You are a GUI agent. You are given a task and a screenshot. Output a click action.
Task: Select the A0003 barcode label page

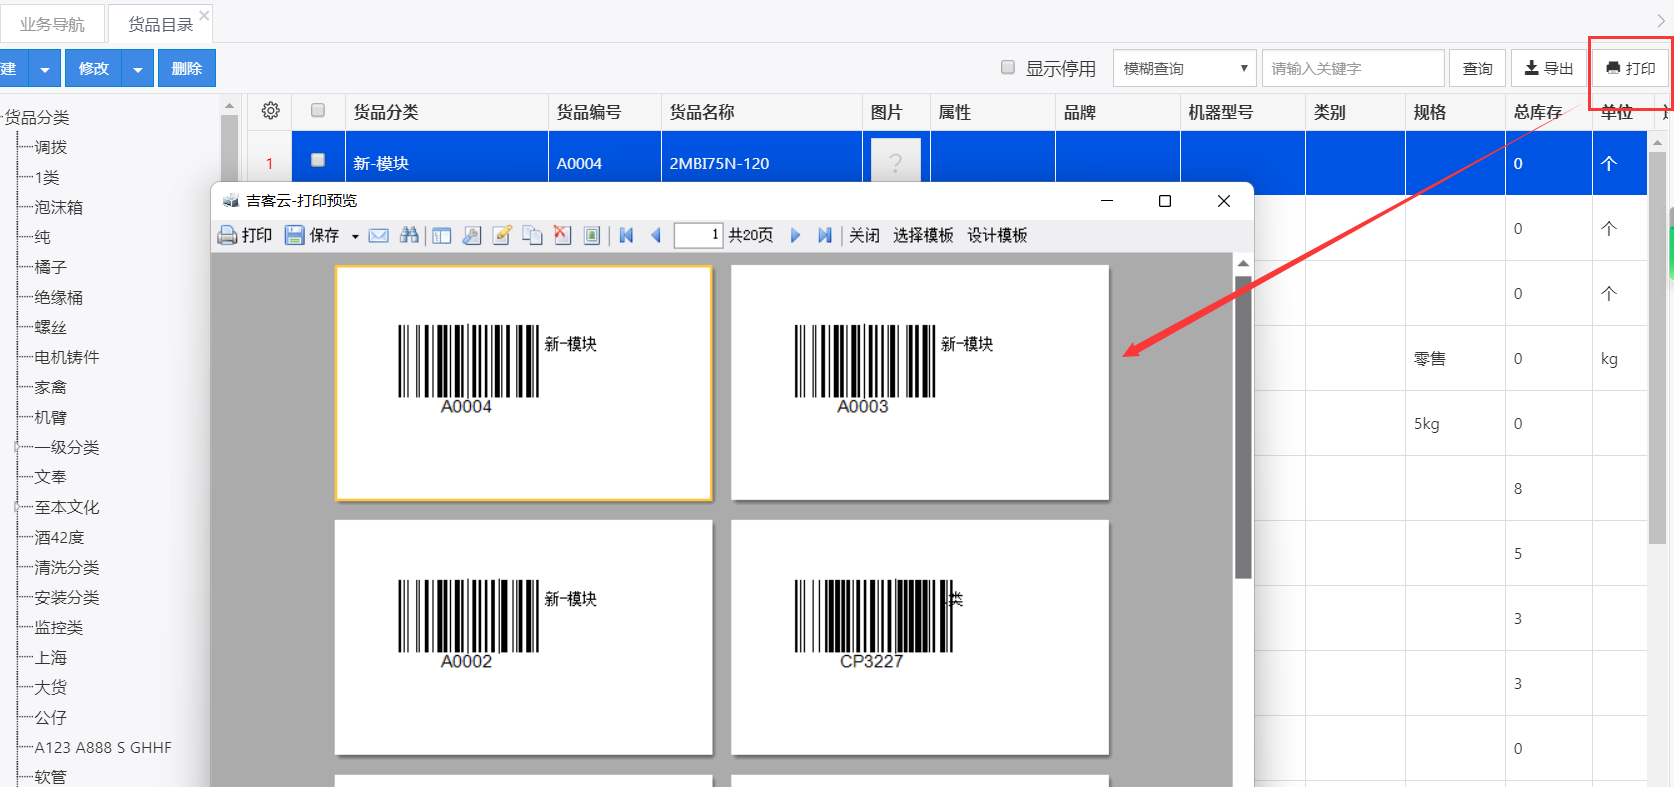coord(920,383)
